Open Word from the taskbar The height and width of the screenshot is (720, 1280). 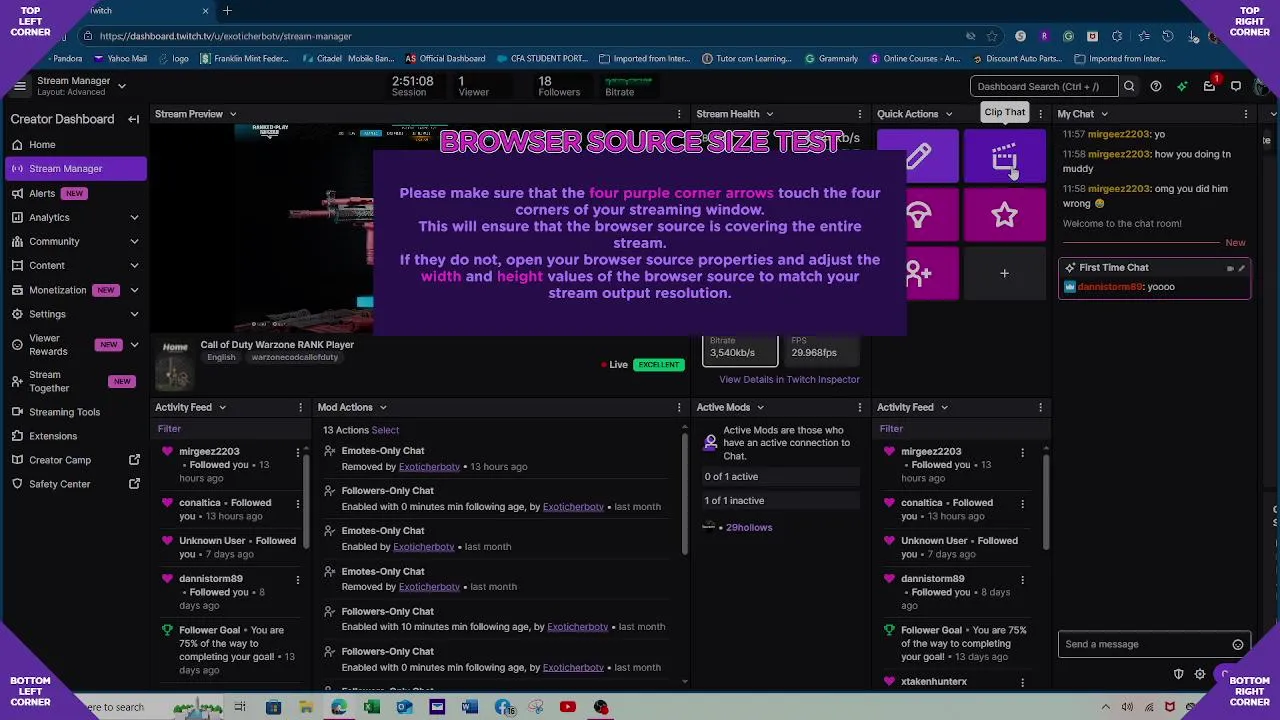(469, 707)
